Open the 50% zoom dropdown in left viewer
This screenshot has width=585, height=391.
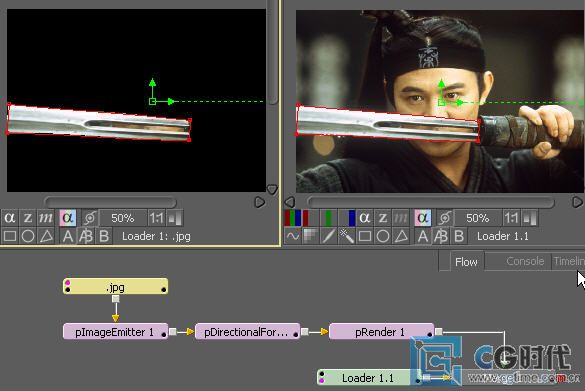tap(123, 218)
